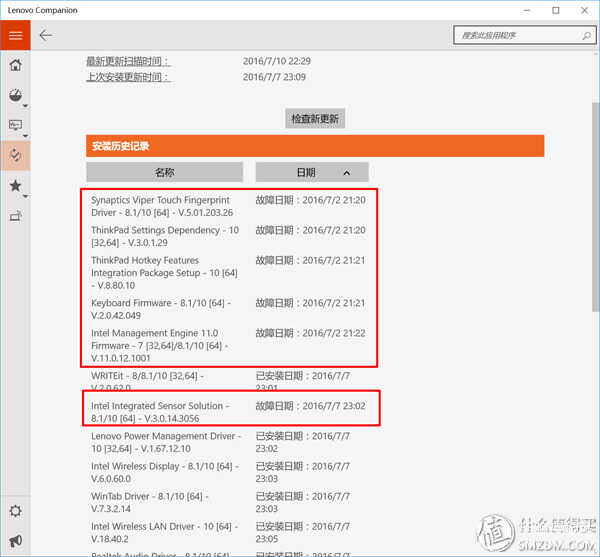Click the failure date 2016/7/7 23:02
The image size is (600, 557).
pos(310,406)
